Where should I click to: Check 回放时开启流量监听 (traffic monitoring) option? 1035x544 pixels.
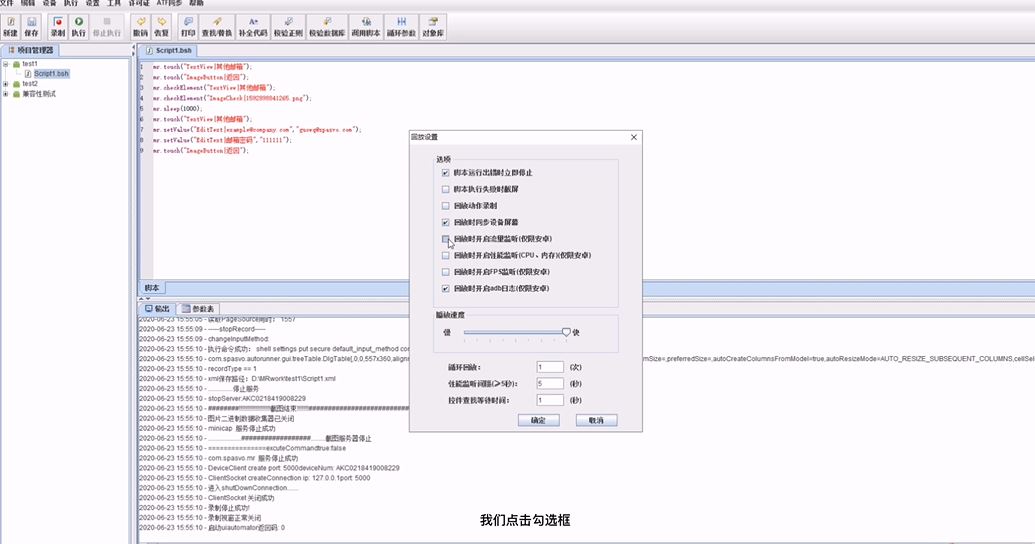click(446, 239)
